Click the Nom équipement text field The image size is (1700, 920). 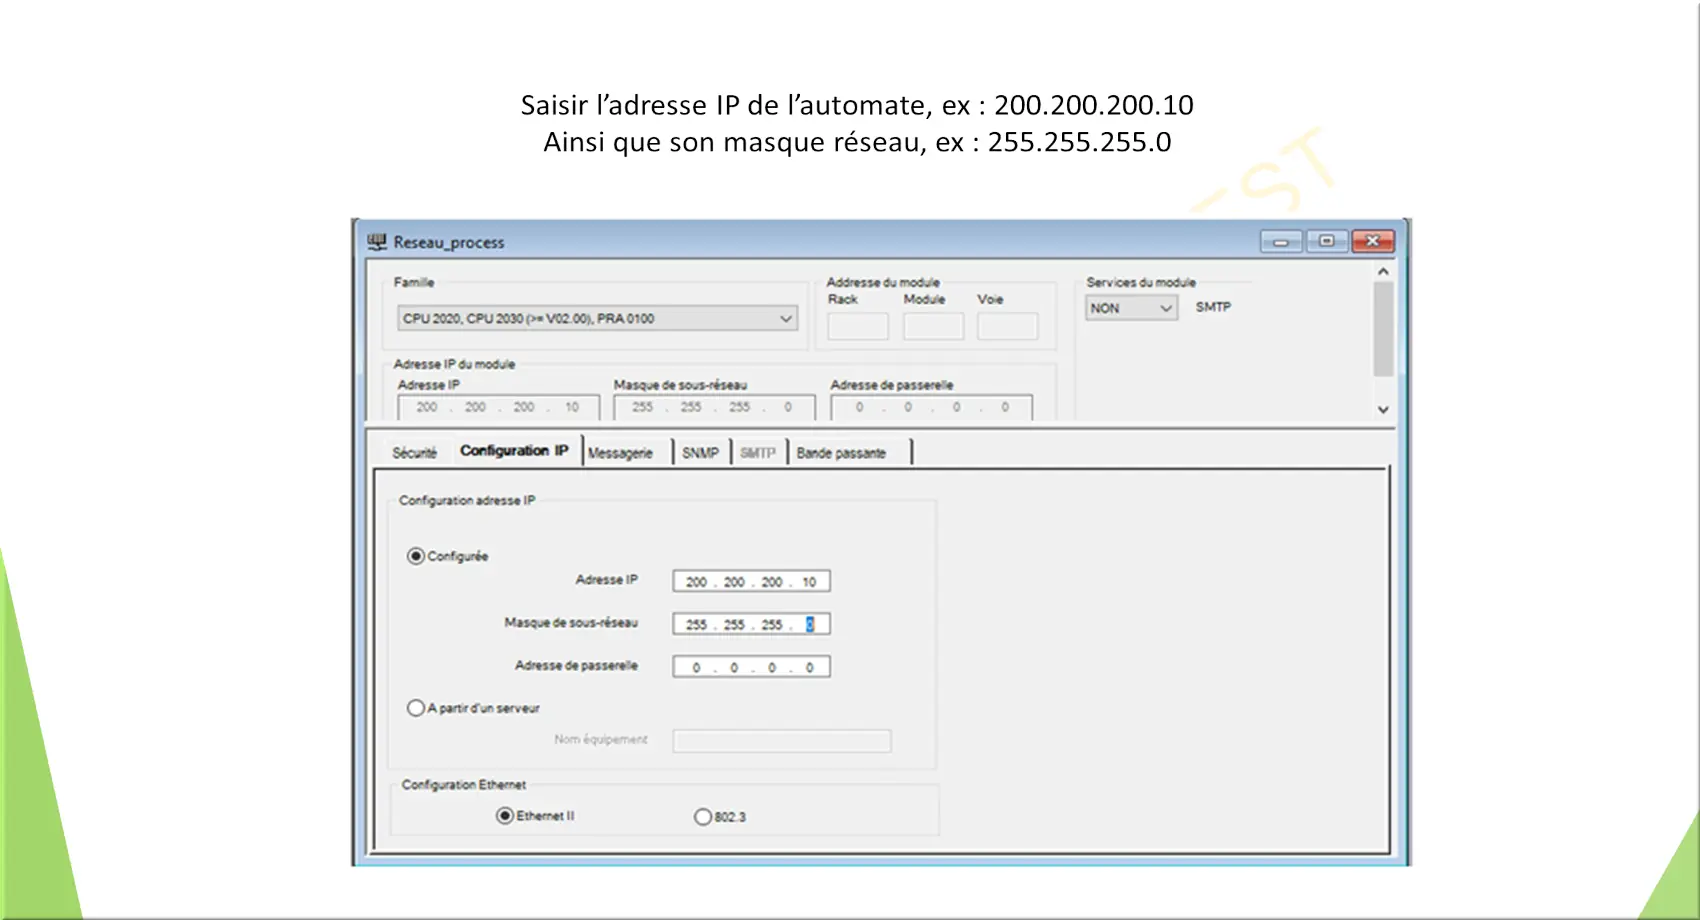point(782,741)
